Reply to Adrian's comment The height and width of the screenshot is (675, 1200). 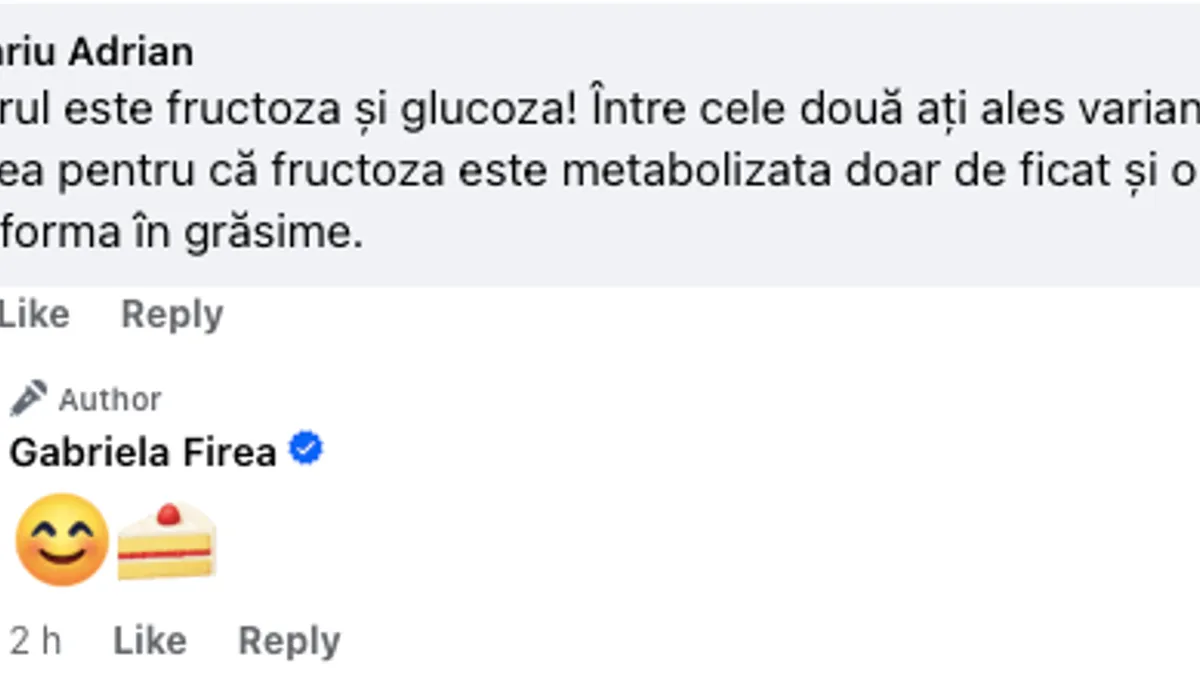tap(172, 314)
